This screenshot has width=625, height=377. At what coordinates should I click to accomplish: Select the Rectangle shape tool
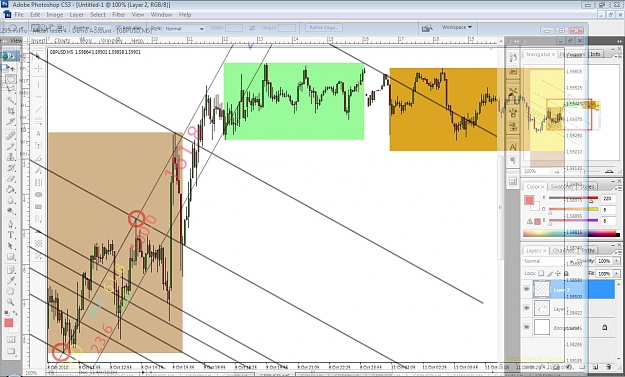pos(10,257)
